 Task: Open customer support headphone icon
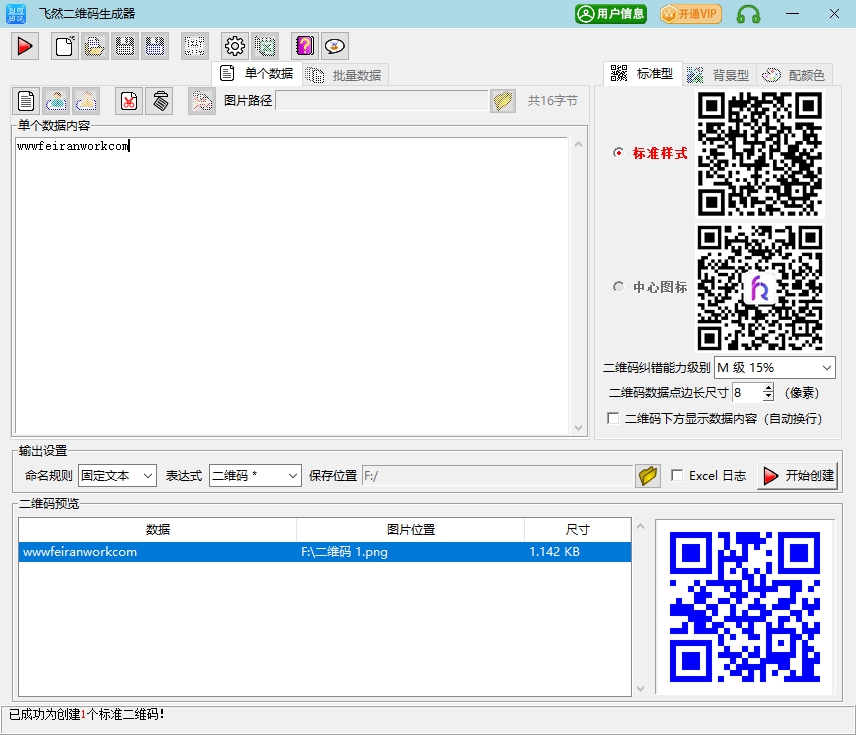coord(748,14)
